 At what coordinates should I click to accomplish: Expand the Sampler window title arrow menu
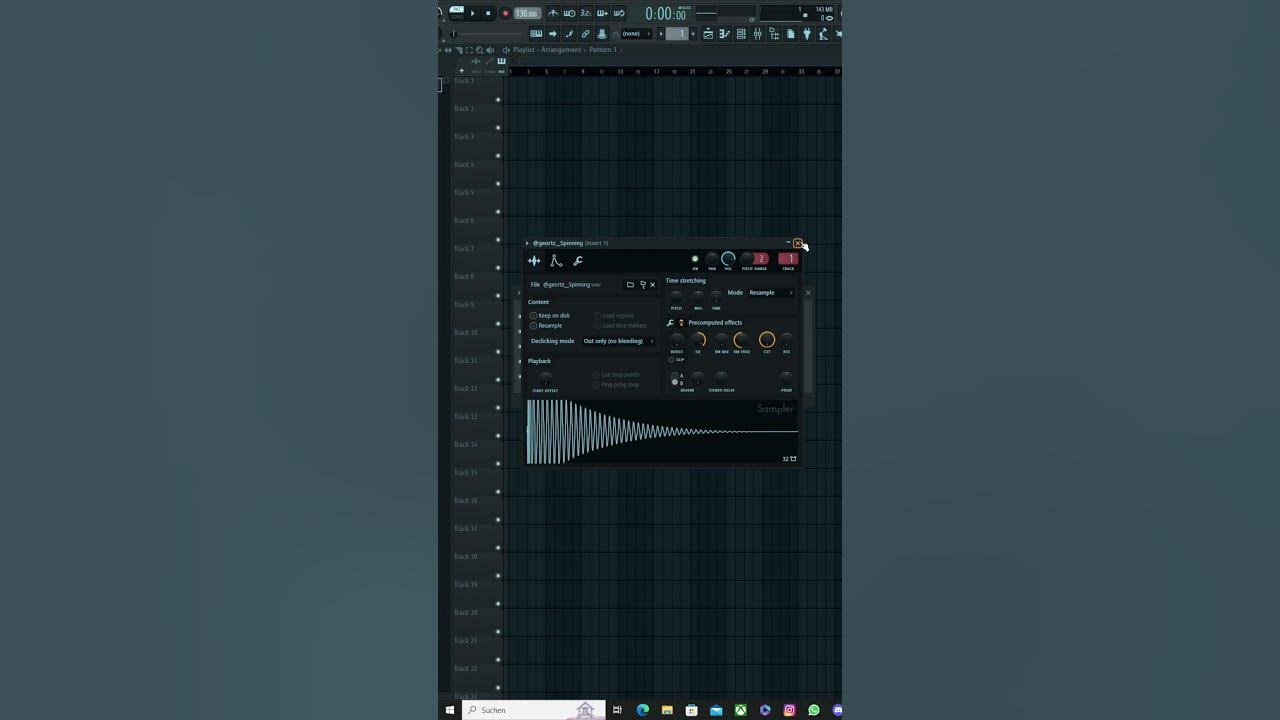click(527, 243)
